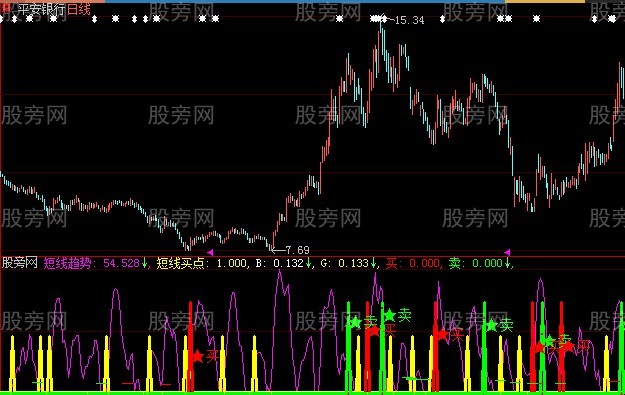Click the highest green star 卖 signal icon

389,315
